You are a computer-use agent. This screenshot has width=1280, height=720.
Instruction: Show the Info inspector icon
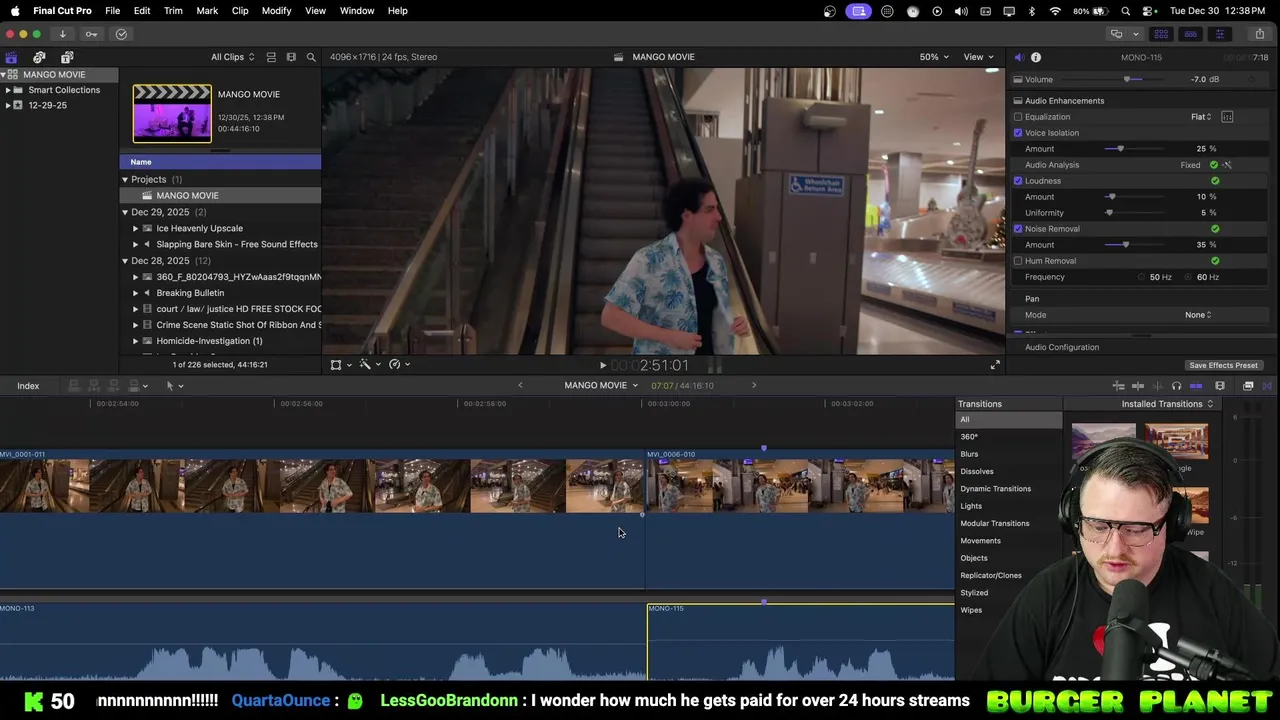click(x=1036, y=57)
